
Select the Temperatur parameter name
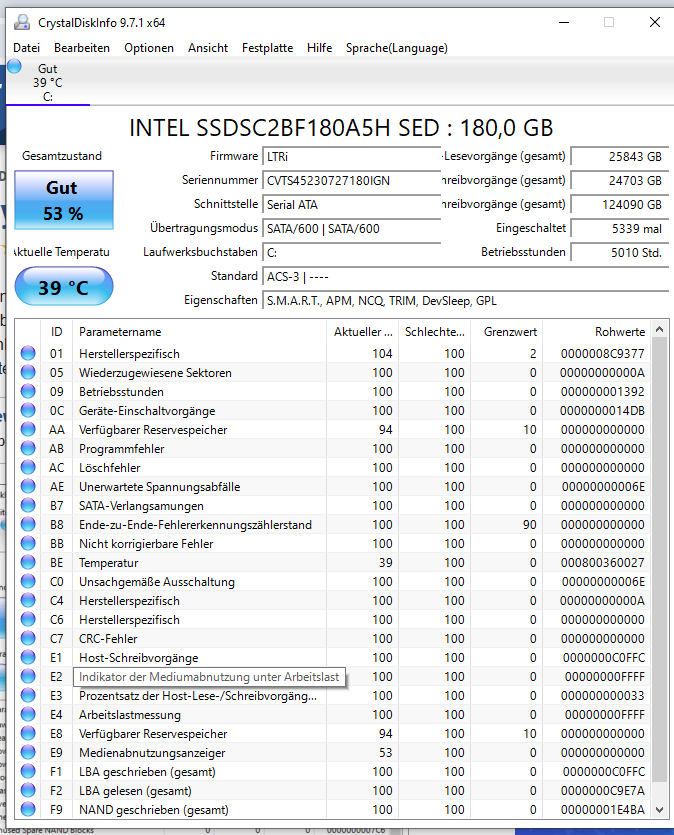[x=109, y=563]
